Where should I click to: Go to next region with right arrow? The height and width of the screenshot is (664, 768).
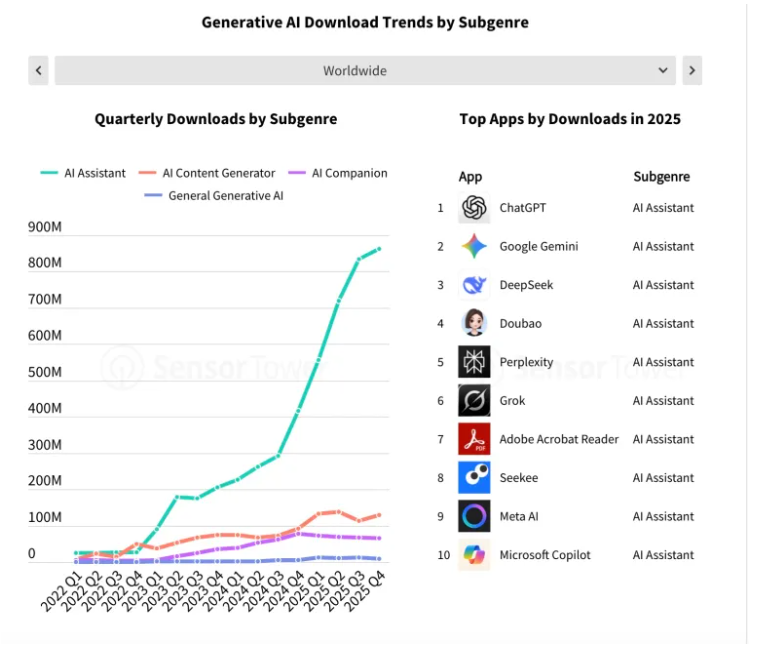(x=692, y=71)
